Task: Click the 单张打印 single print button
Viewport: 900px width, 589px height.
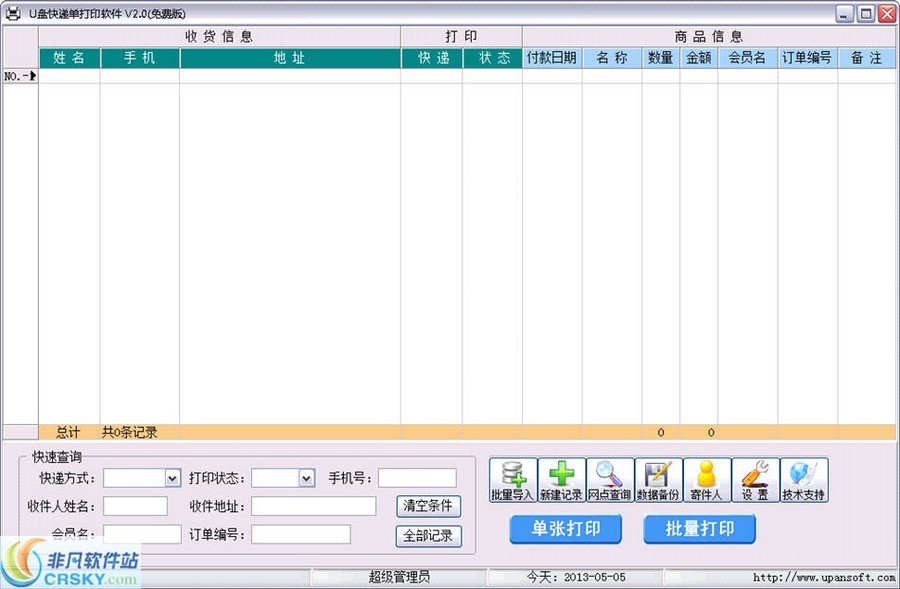Action: click(565, 531)
